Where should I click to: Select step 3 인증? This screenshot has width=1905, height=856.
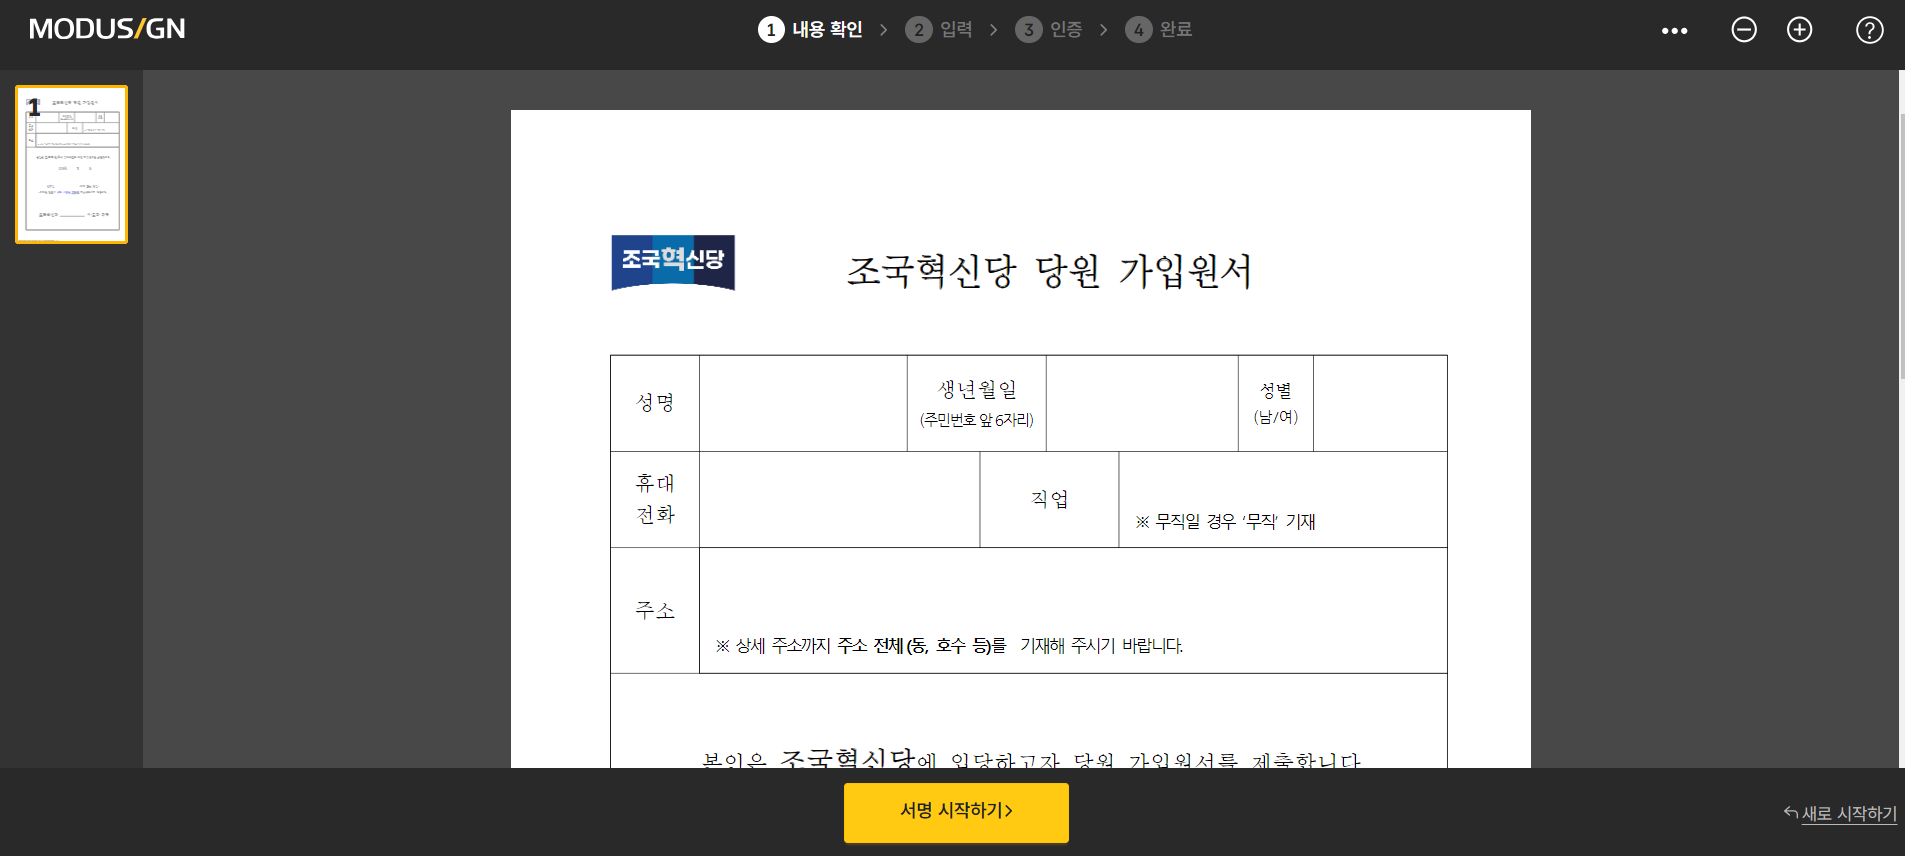pos(1049,30)
